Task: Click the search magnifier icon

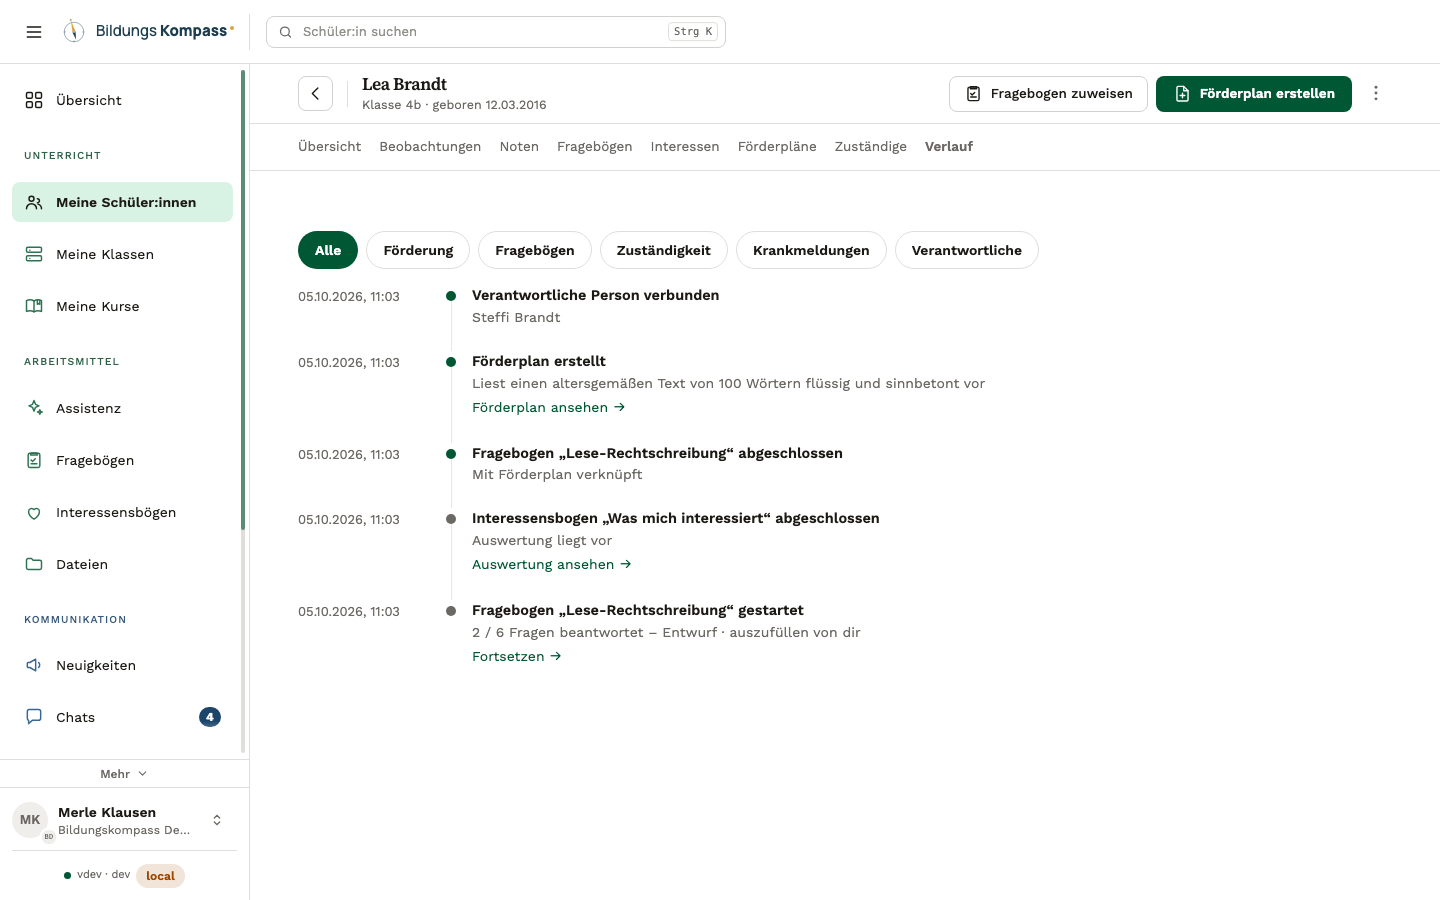Action: [x=286, y=32]
